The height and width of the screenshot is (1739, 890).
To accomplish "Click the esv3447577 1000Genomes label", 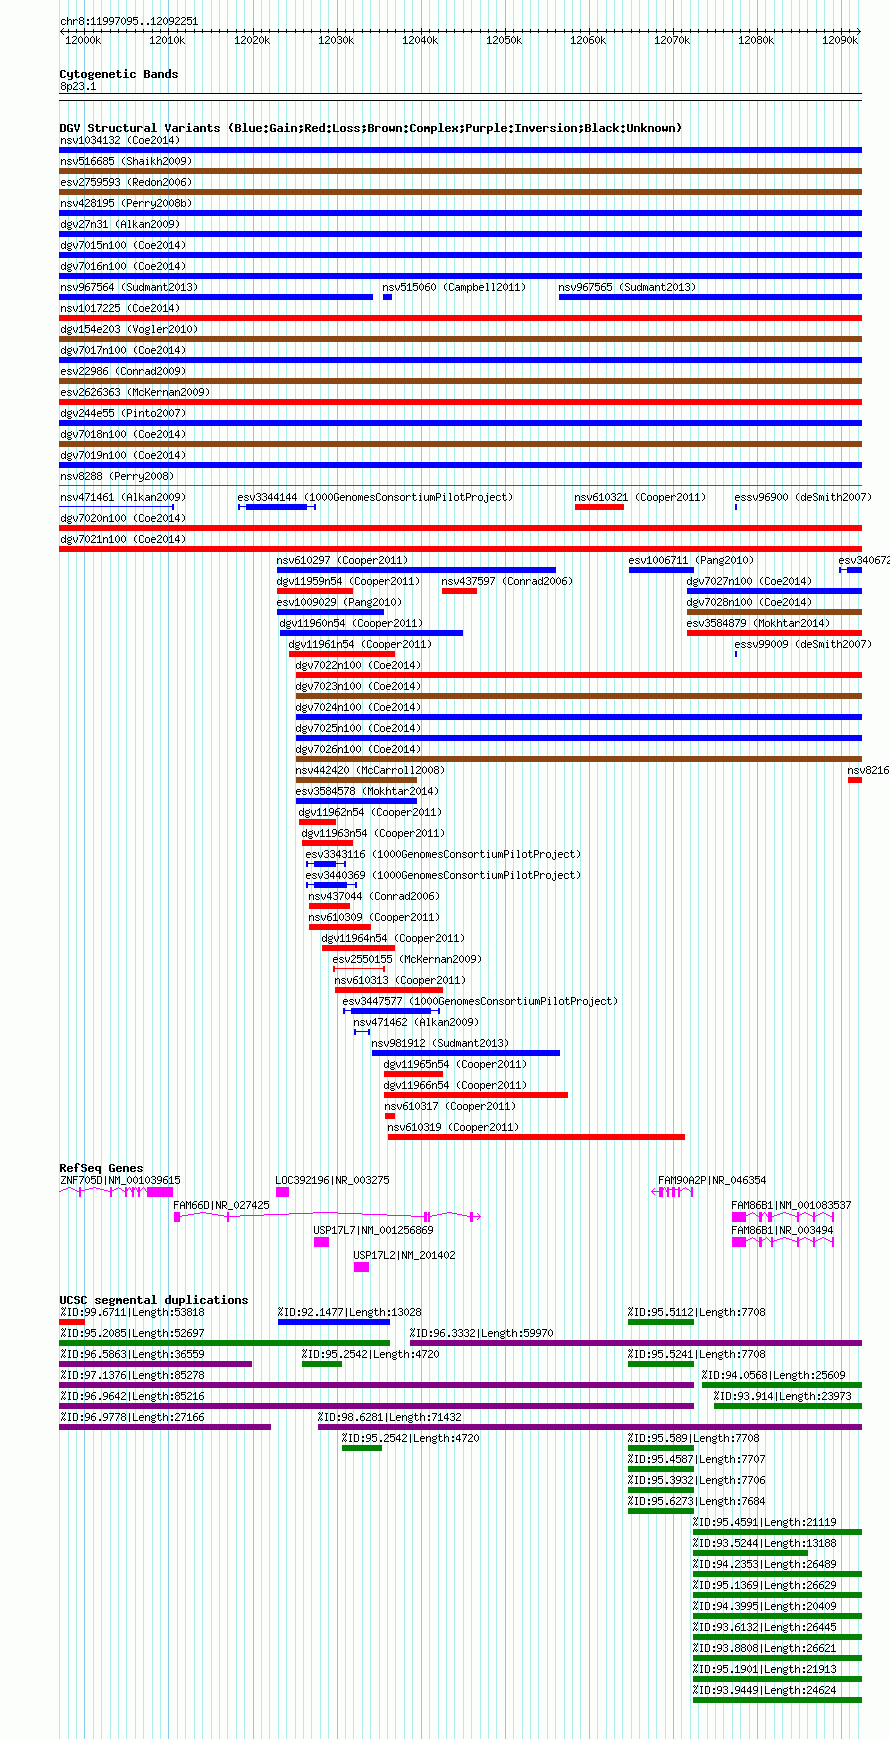I will pyautogui.click(x=480, y=1001).
